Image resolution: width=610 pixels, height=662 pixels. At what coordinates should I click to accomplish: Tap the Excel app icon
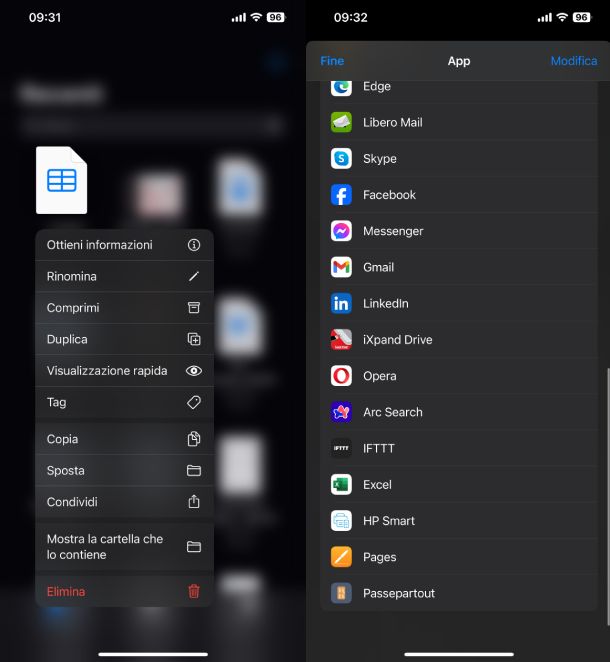pyautogui.click(x=341, y=485)
